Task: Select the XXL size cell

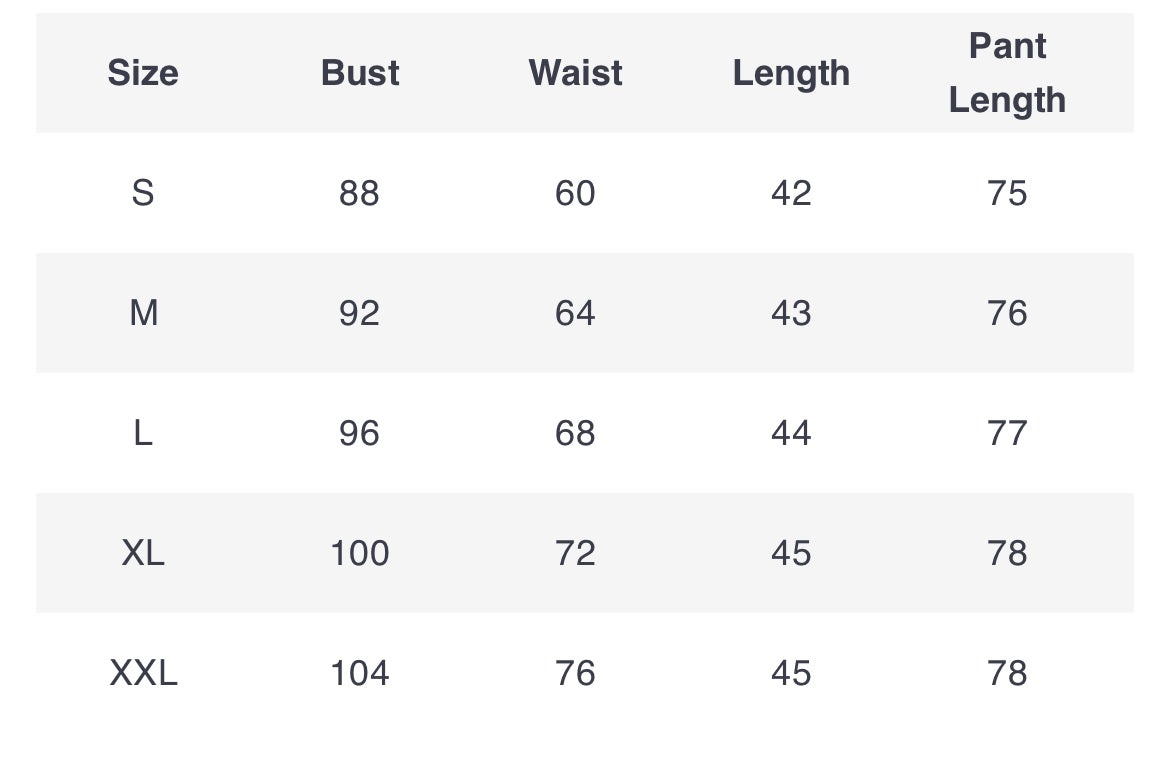Action: (143, 674)
